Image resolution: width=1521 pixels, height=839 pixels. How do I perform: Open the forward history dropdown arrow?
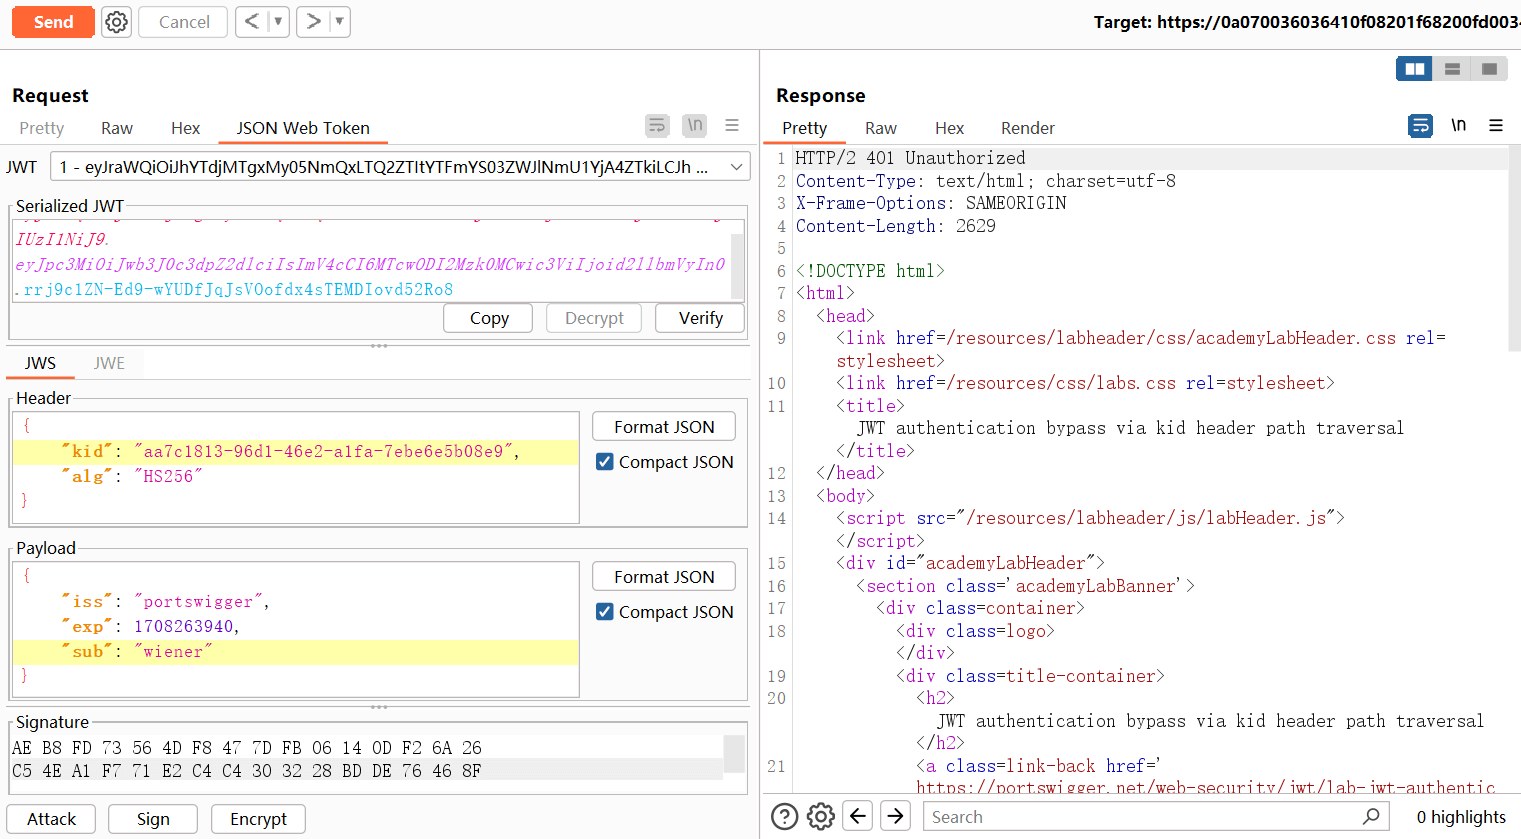[x=339, y=22]
